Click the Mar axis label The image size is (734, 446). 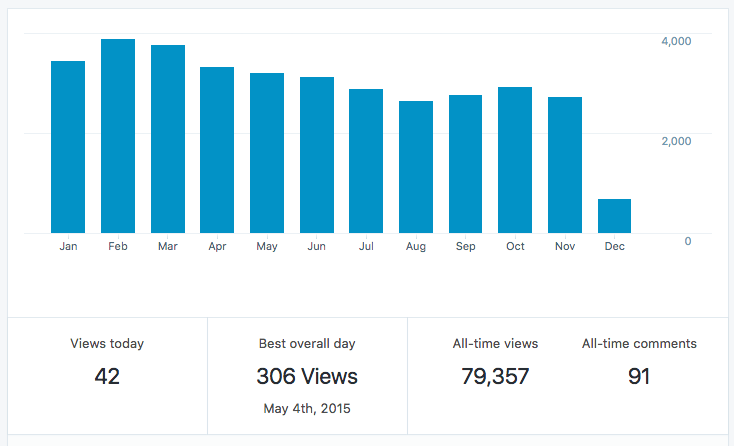[x=168, y=246]
